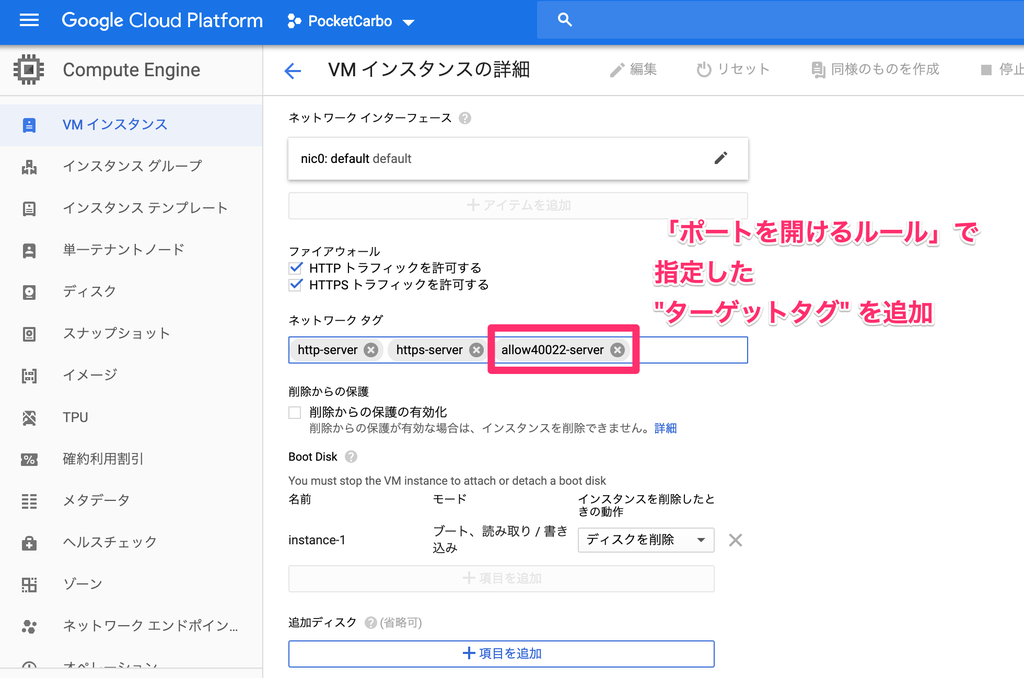Open the 単一テナントノード sidebar label
The height and width of the screenshot is (678, 1024).
click(x=123, y=250)
